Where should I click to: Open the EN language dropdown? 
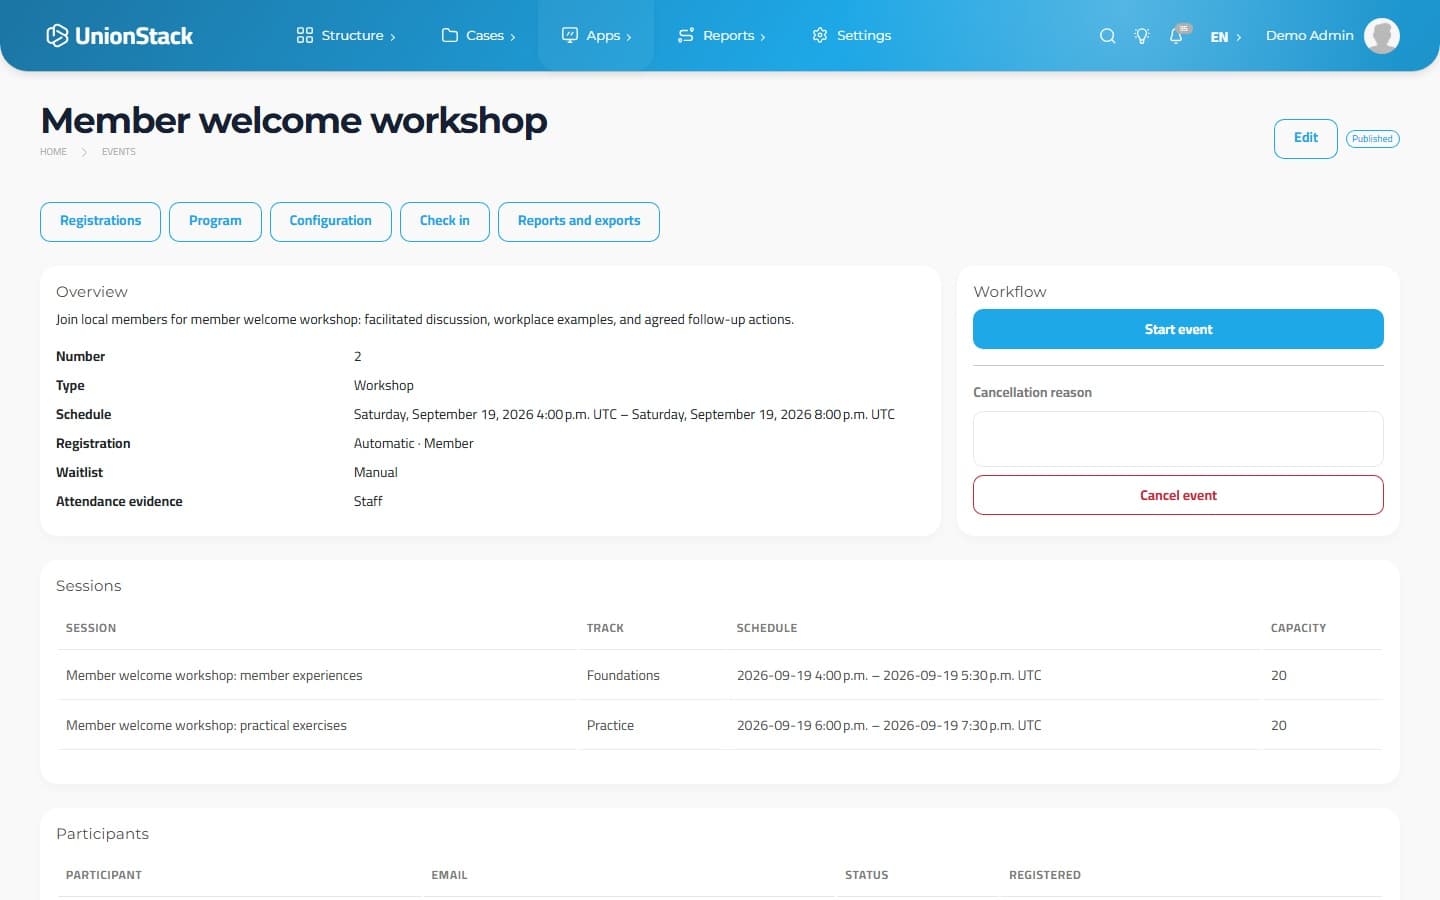(x=1225, y=37)
